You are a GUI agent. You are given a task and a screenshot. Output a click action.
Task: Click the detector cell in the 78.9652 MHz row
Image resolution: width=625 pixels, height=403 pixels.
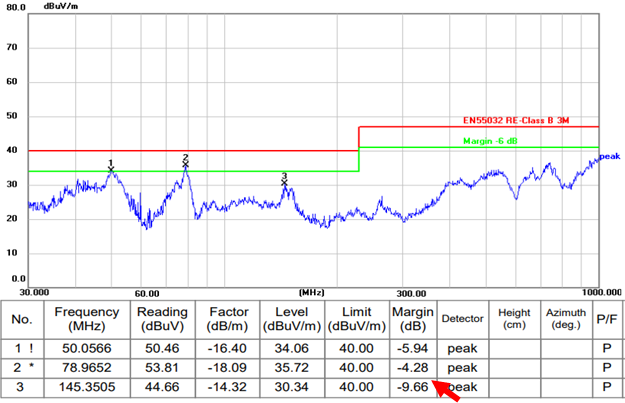click(462, 368)
